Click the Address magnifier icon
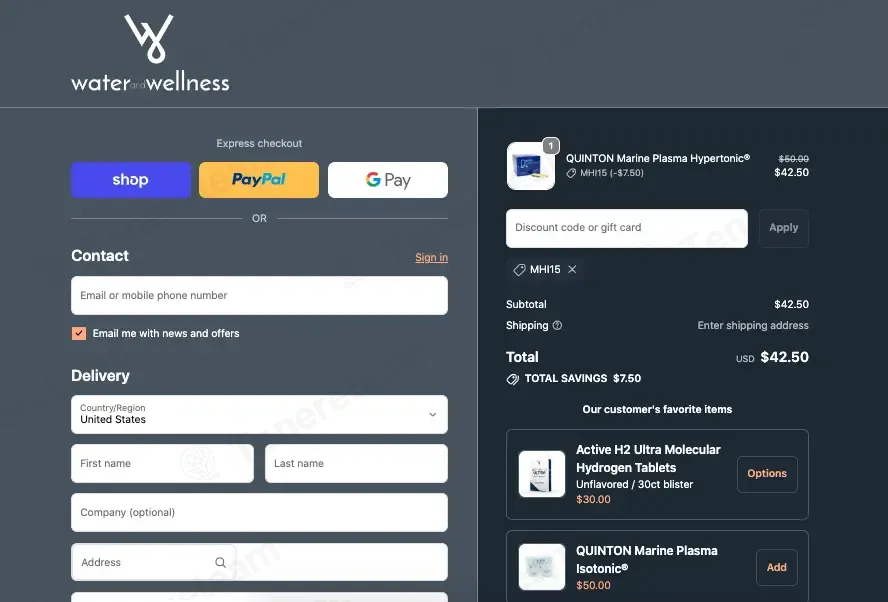This screenshot has width=888, height=602. [x=220, y=562]
